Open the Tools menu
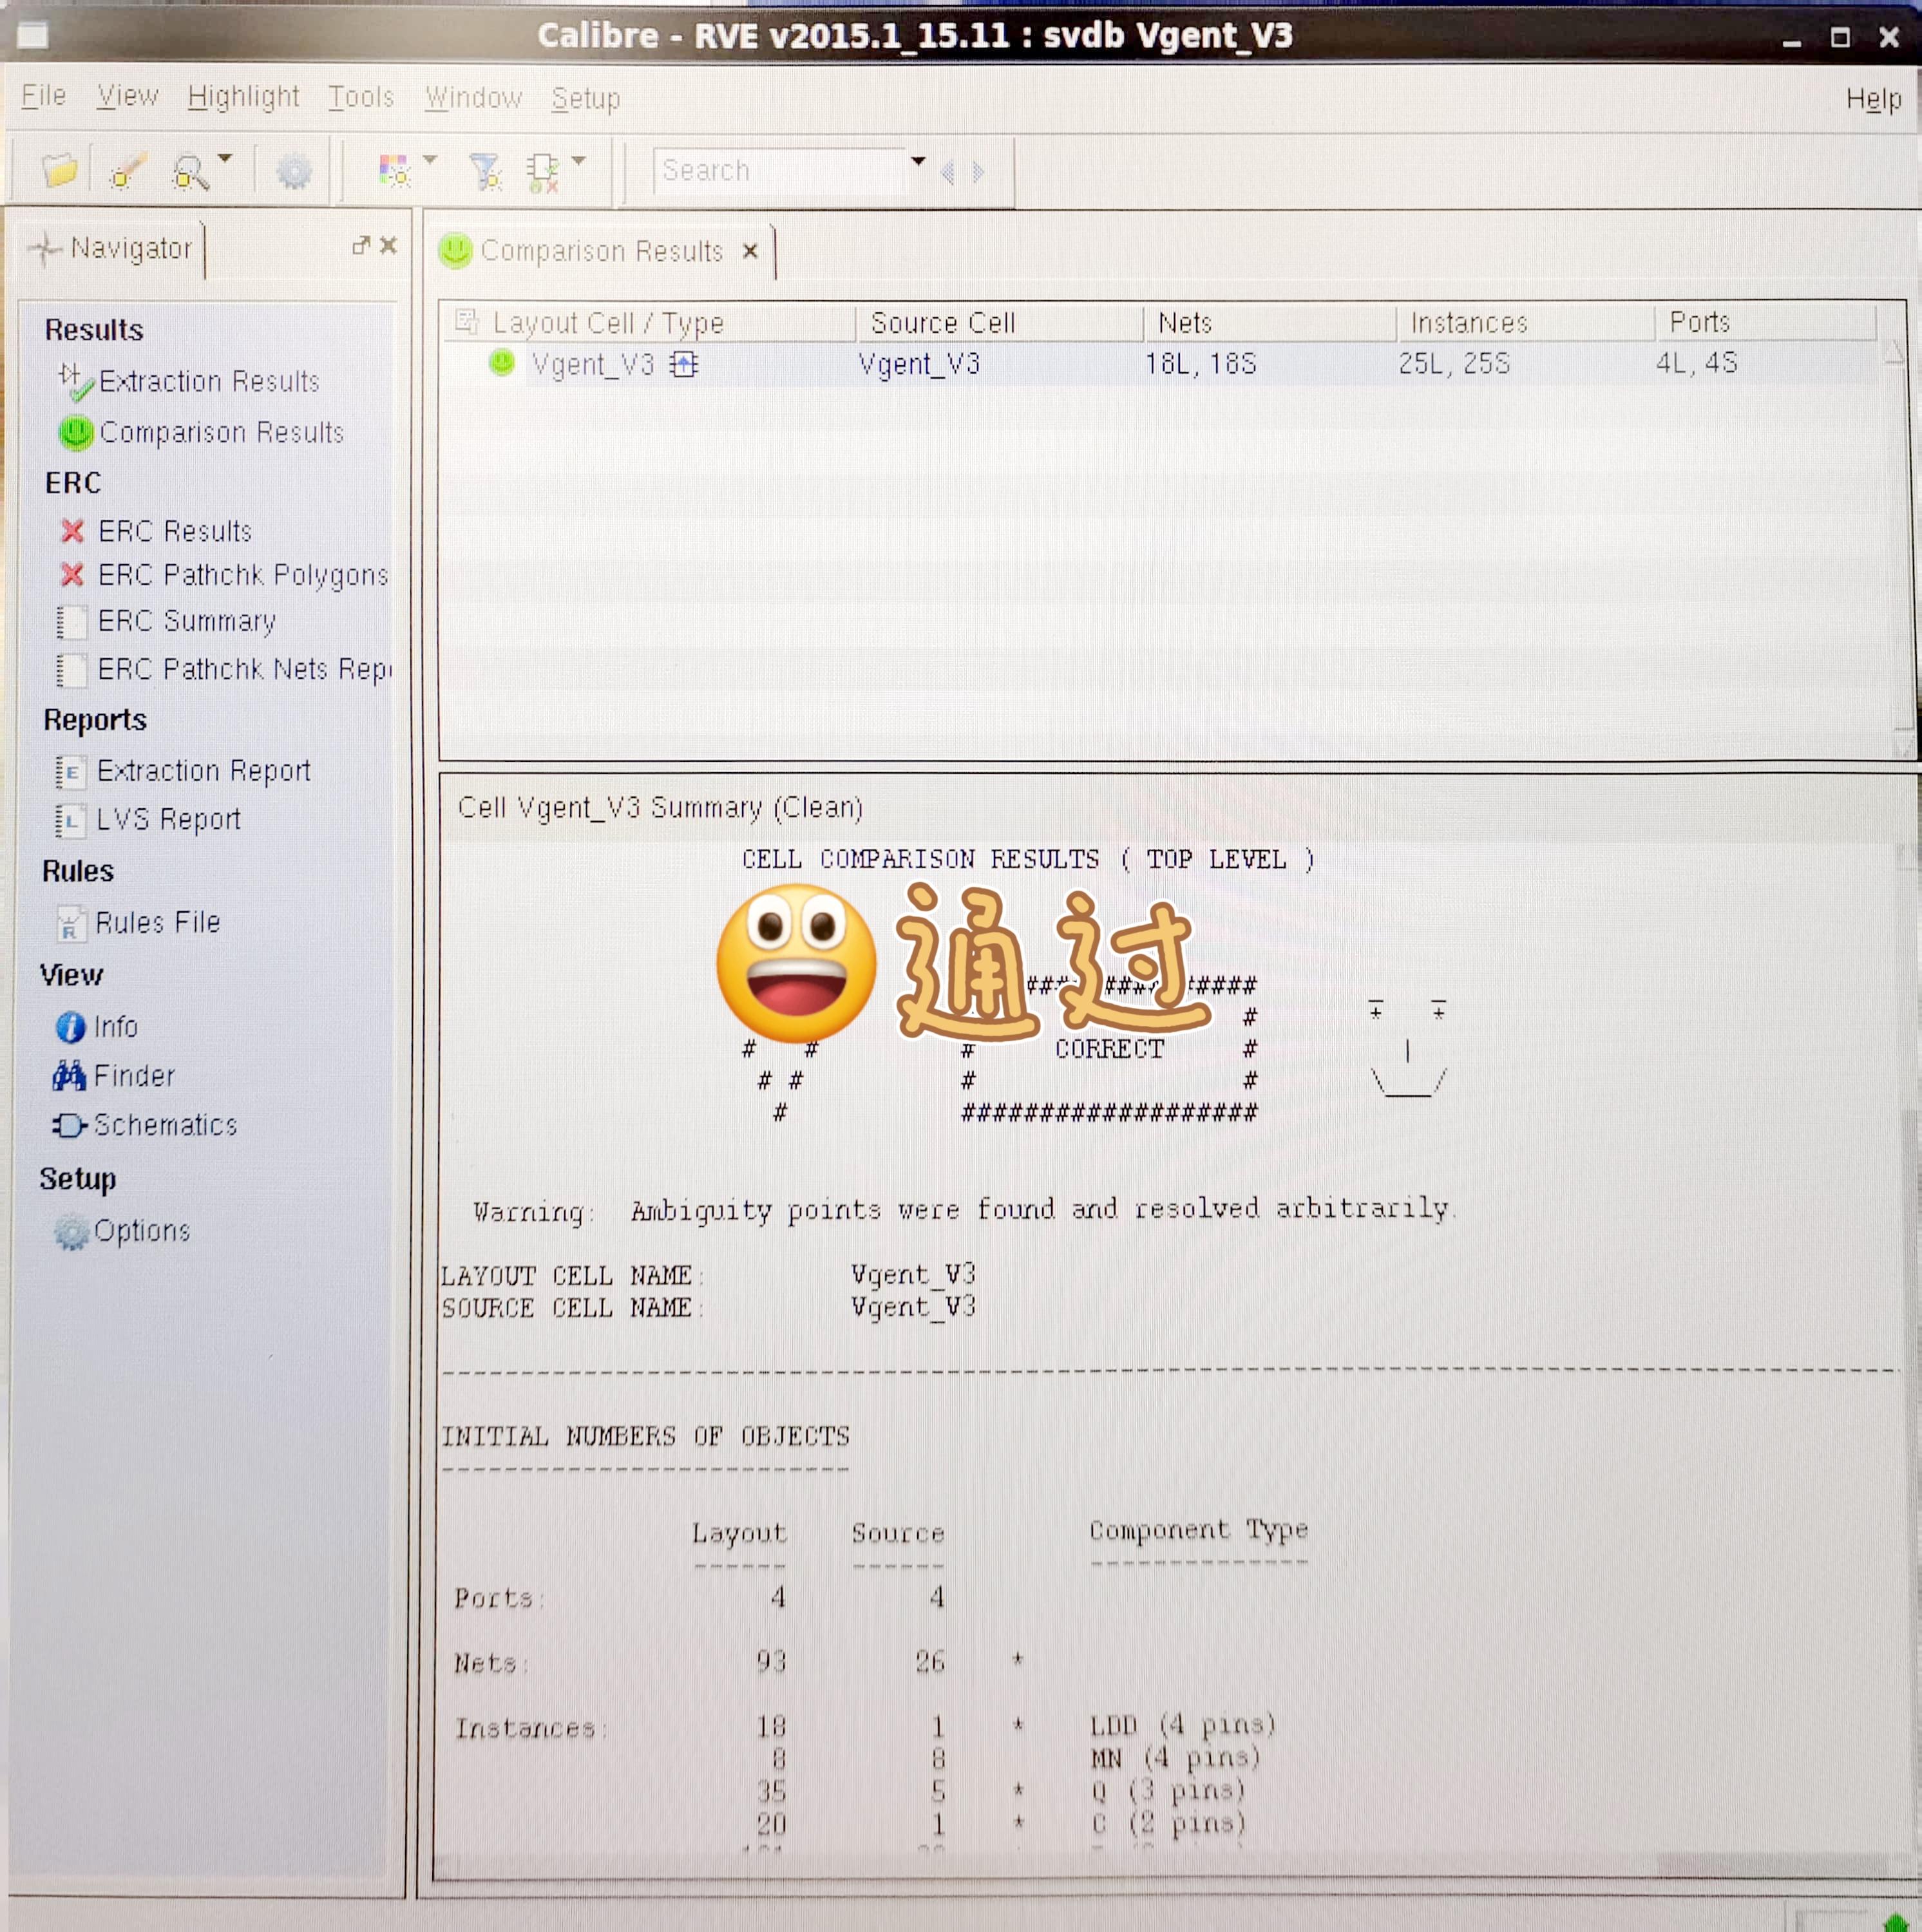 pyautogui.click(x=361, y=97)
